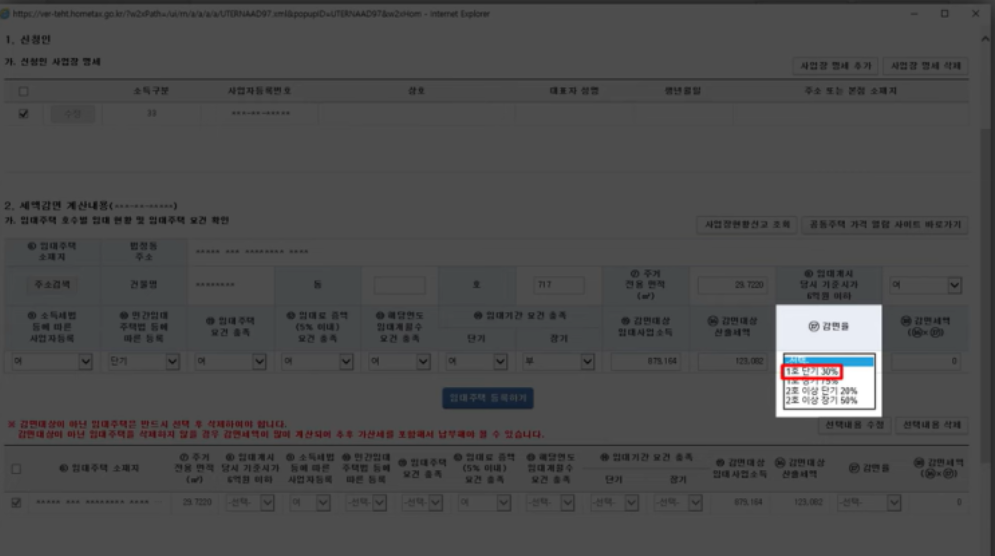
Task: Open the 소득세법 사업자등록 dropdown in the input form
Action: [52, 361]
